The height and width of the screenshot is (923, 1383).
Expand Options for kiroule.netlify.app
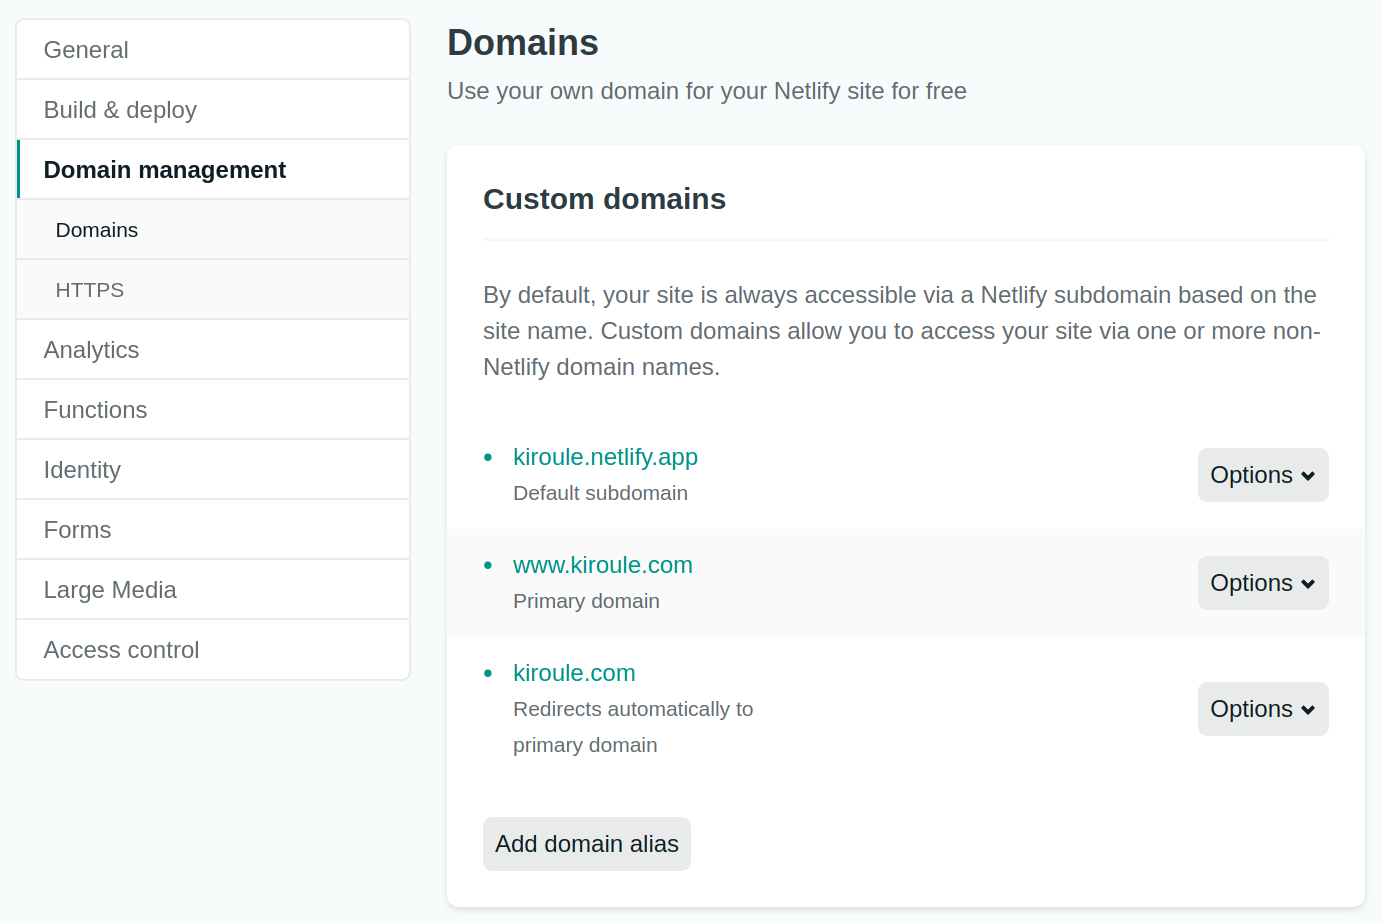[x=1263, y=475]
